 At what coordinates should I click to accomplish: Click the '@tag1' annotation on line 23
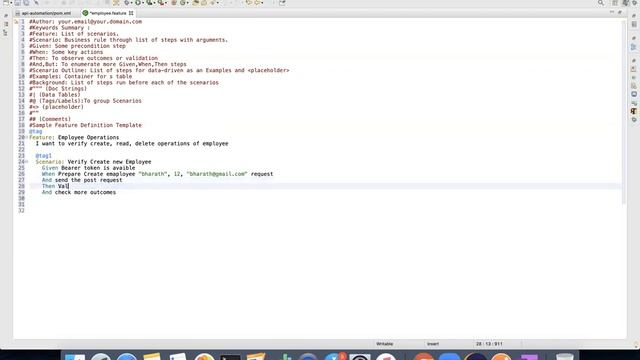click(x=43, y=156)
